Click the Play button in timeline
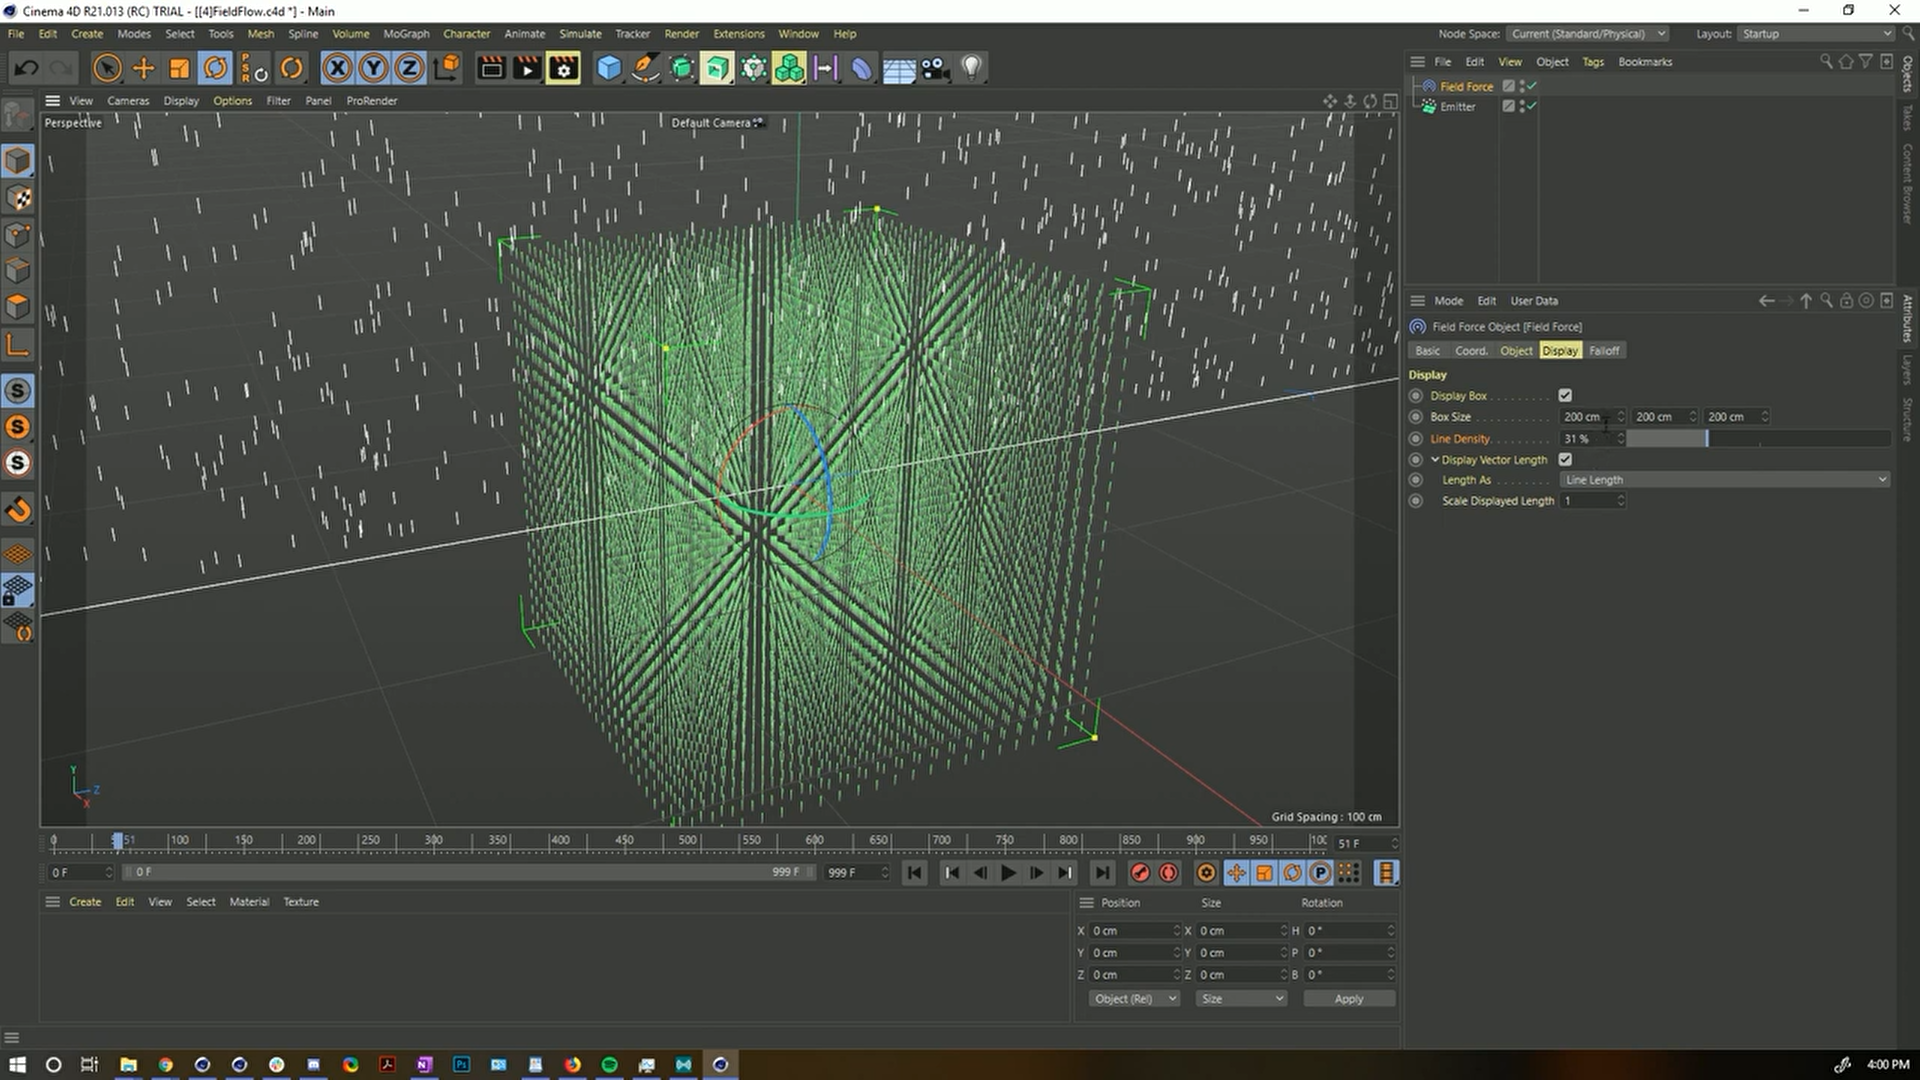This screenshot has height=1080, width=1920. click(1007, 872)
